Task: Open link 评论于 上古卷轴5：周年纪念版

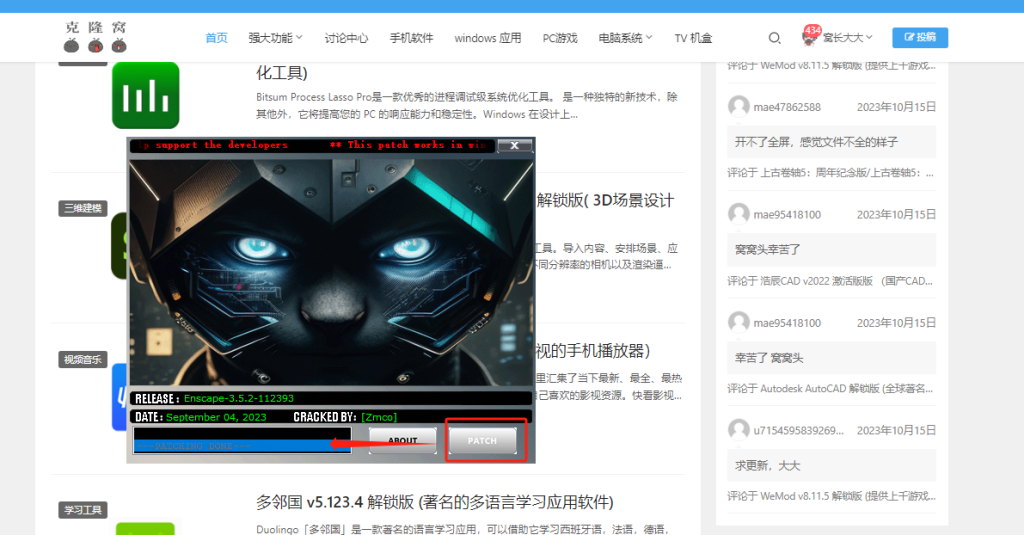Action: pos(831,173)
